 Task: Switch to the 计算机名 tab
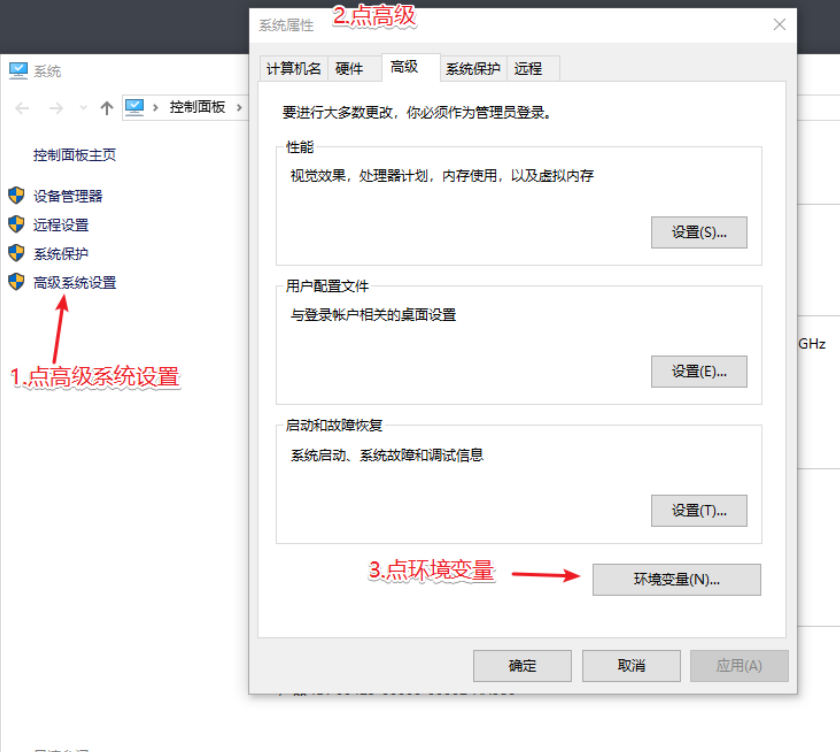click(294, 68)
